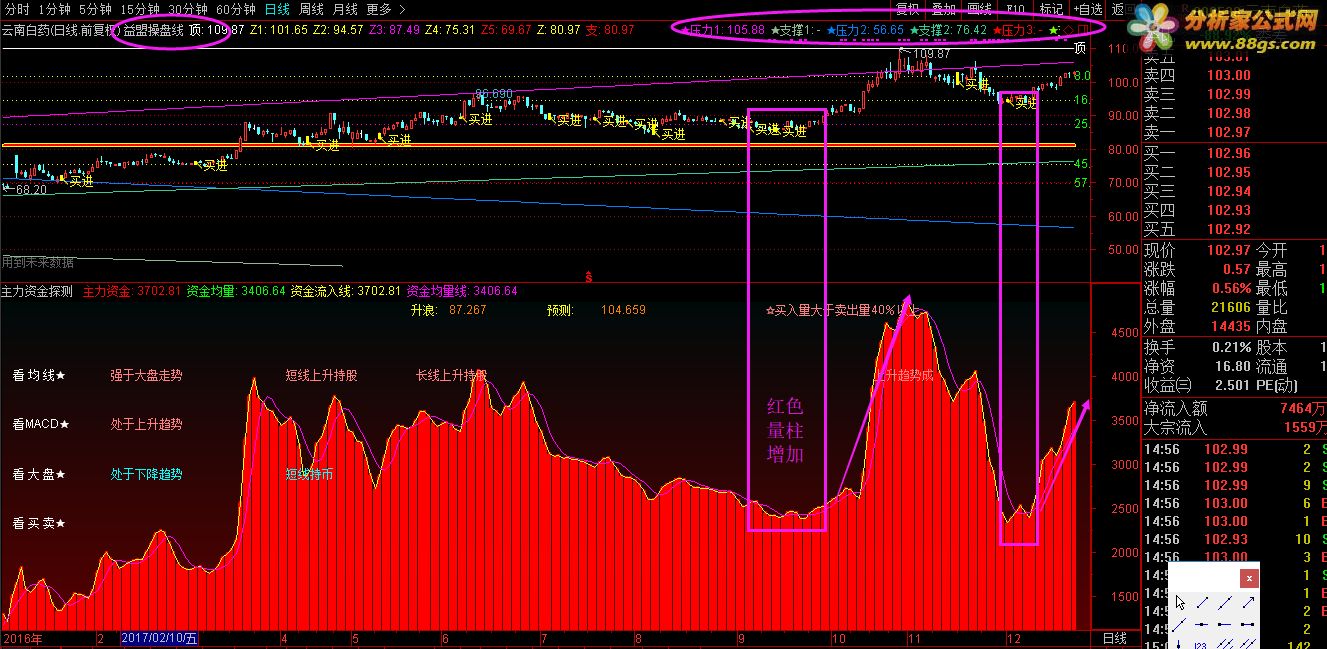Screen dimensions: 1327x649
Task: Switch to 30分钟 period
Action: 188,9
